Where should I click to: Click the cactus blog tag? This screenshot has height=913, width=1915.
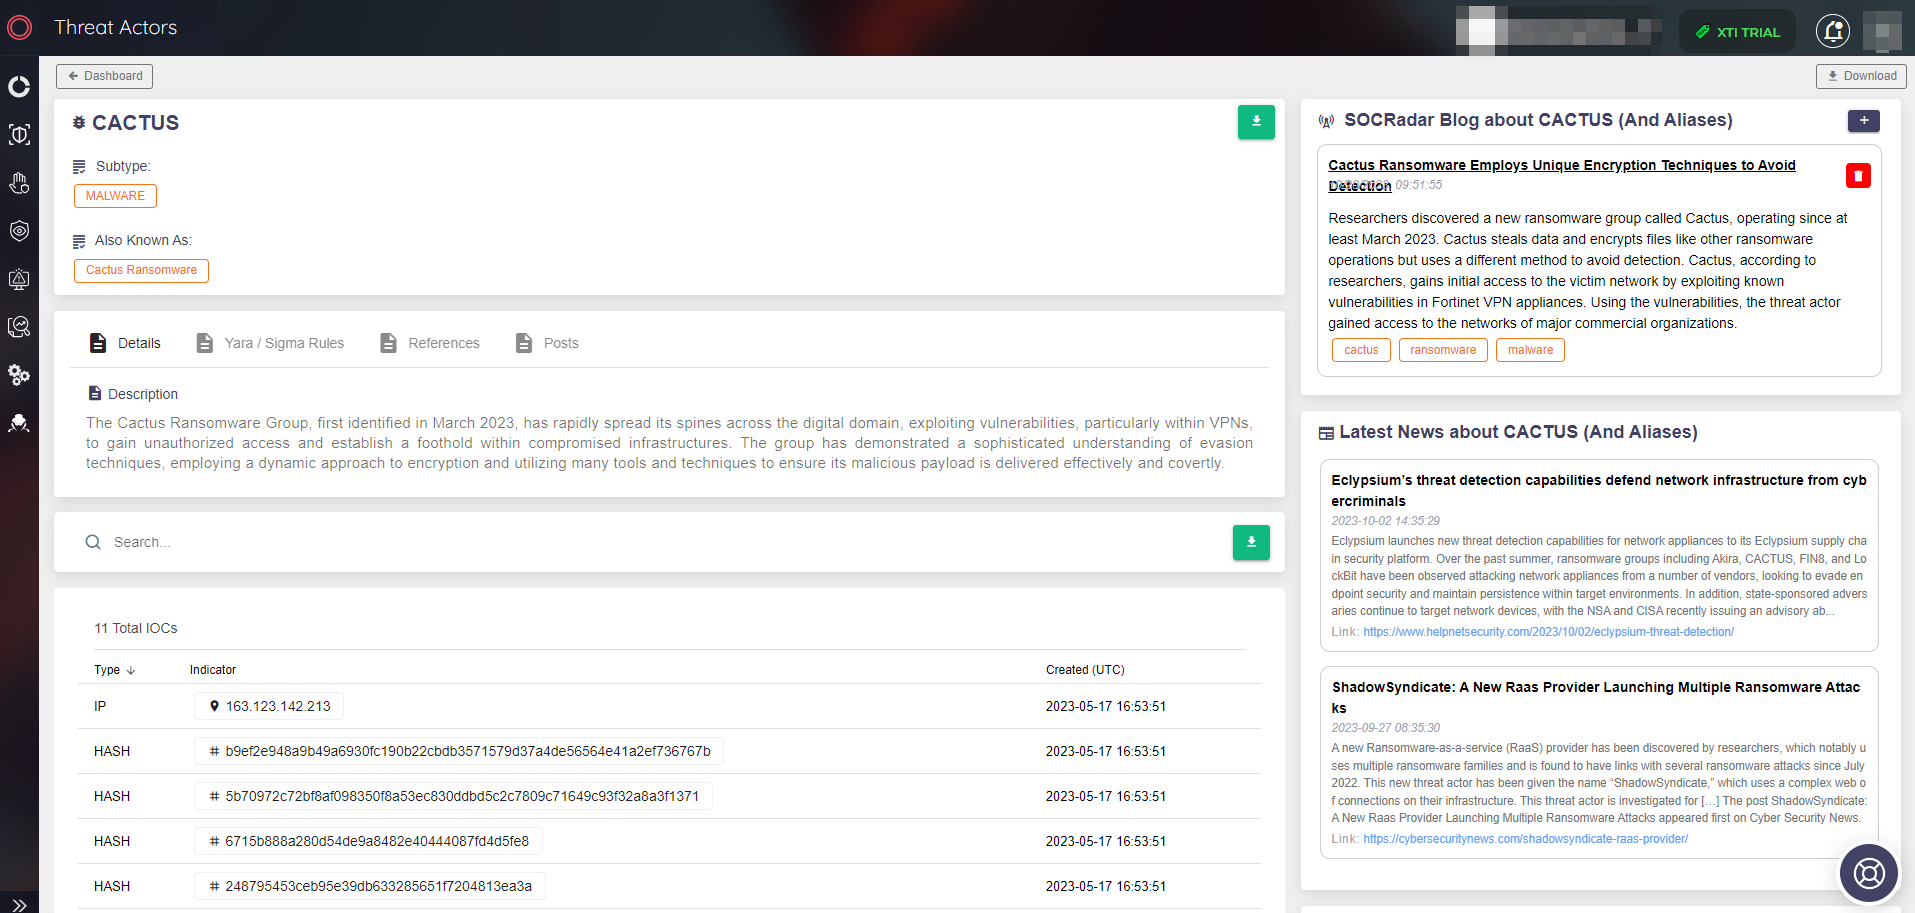coord(1361,350)
